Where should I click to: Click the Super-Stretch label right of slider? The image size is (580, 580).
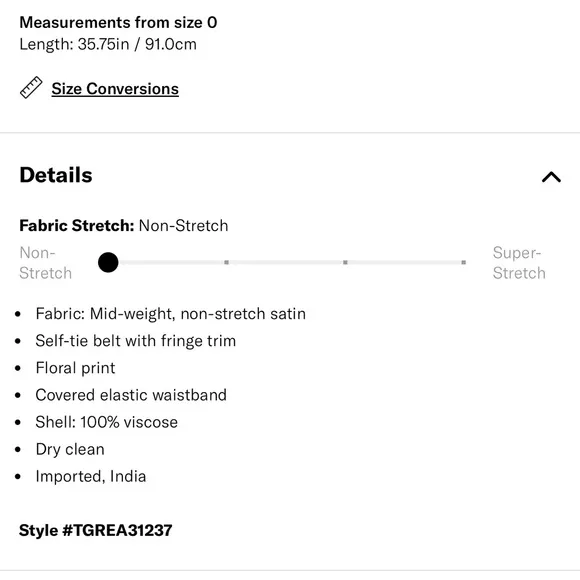[x=519, y=263]
